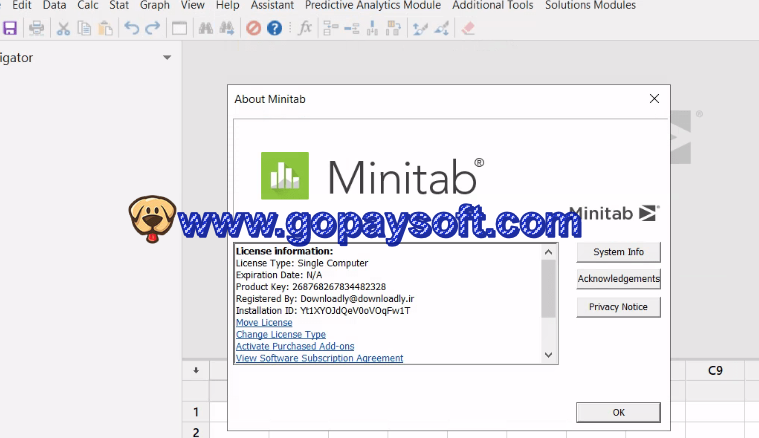
Task: Click the Save project icon
Action: [10, 28]
